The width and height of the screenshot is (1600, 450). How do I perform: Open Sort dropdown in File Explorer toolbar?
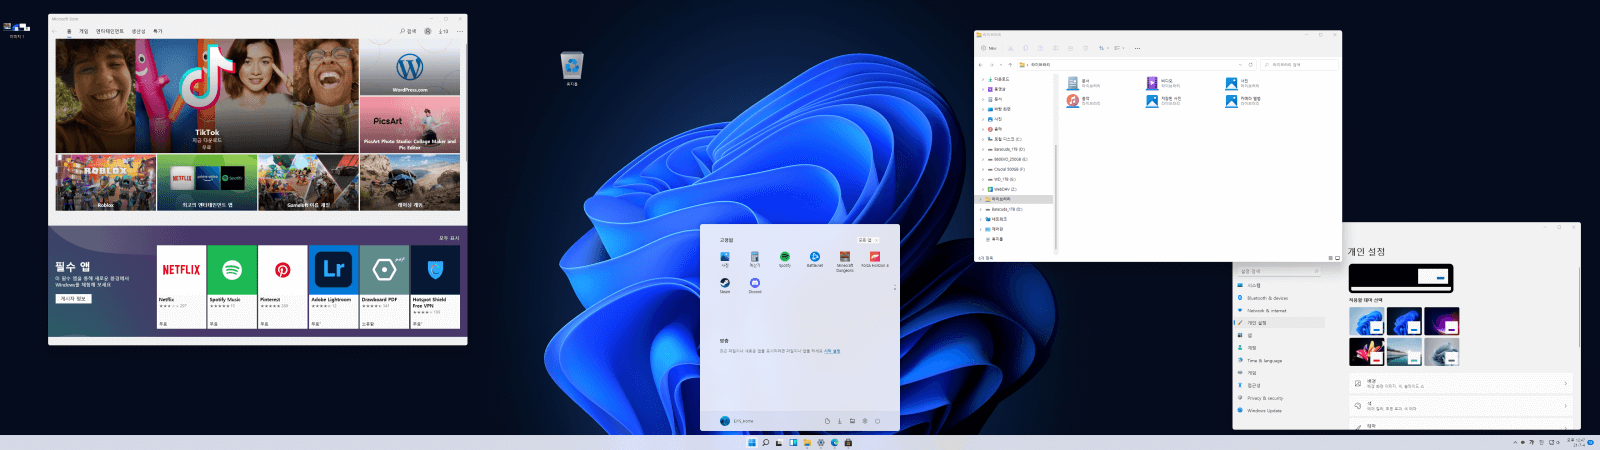tap(1103, 48)
